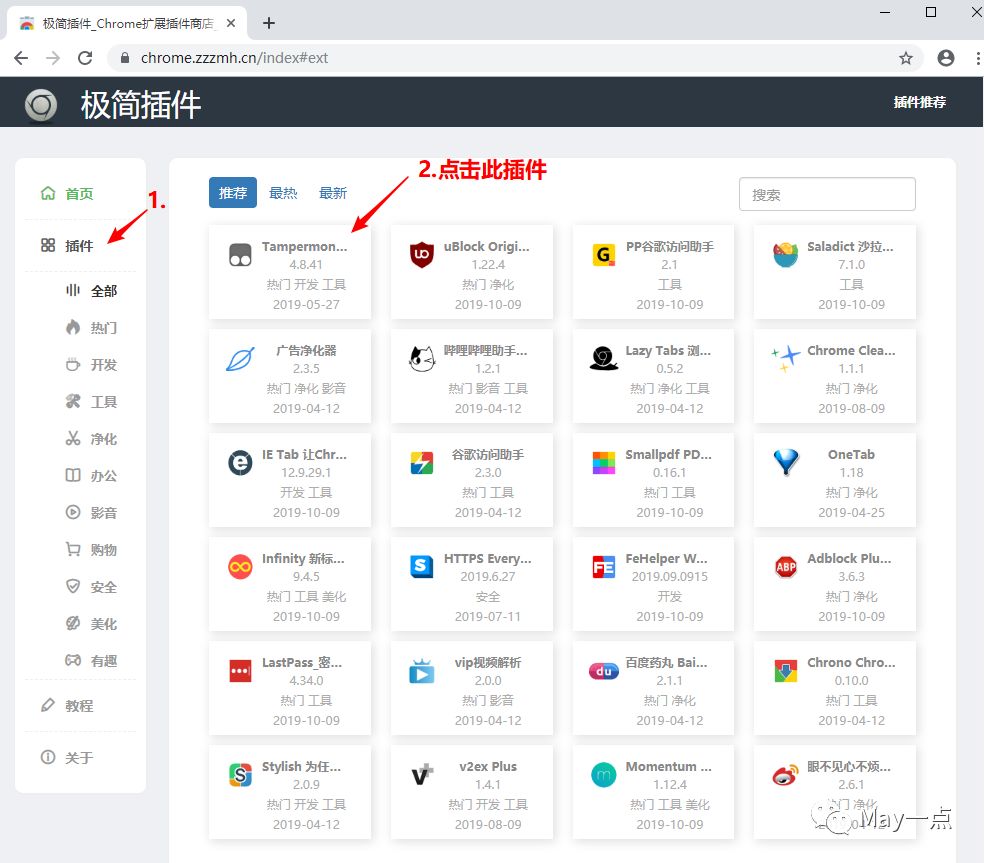The image size is (984, 863).
Task: Click the Momentum teal circle icon
Action: [604, 775]
